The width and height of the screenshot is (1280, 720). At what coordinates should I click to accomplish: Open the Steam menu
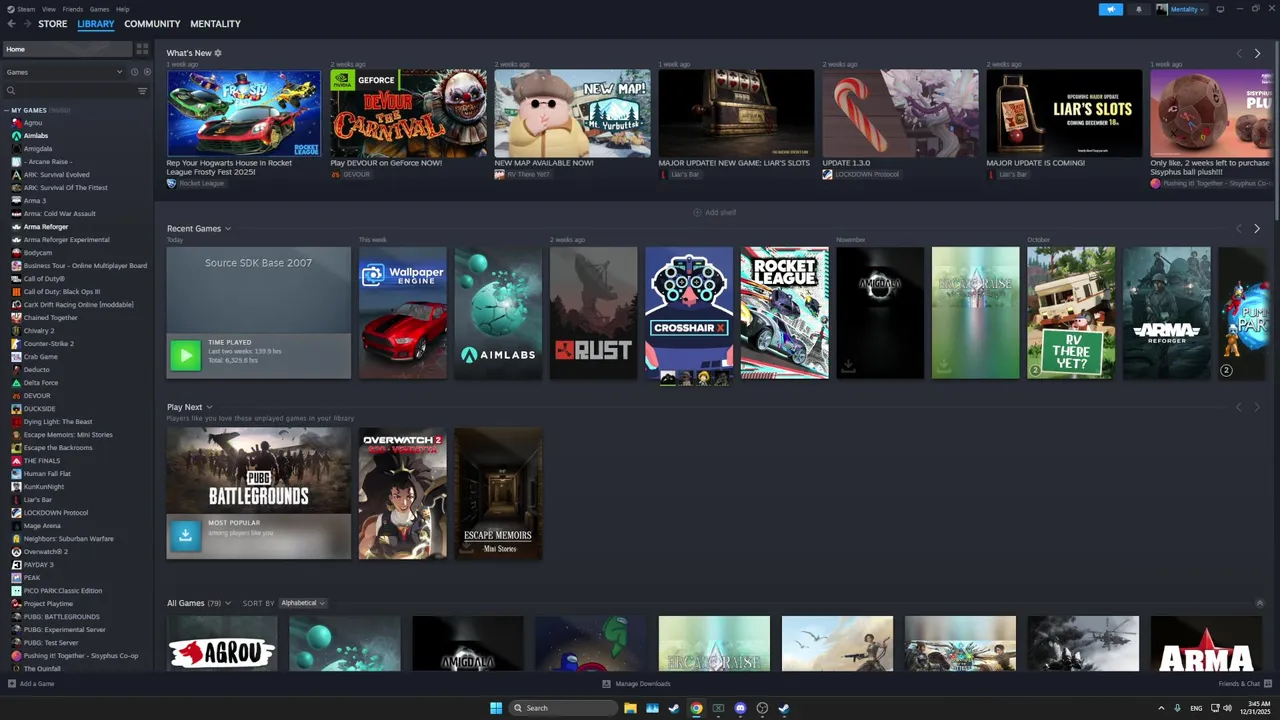click(x=22, y=9)
